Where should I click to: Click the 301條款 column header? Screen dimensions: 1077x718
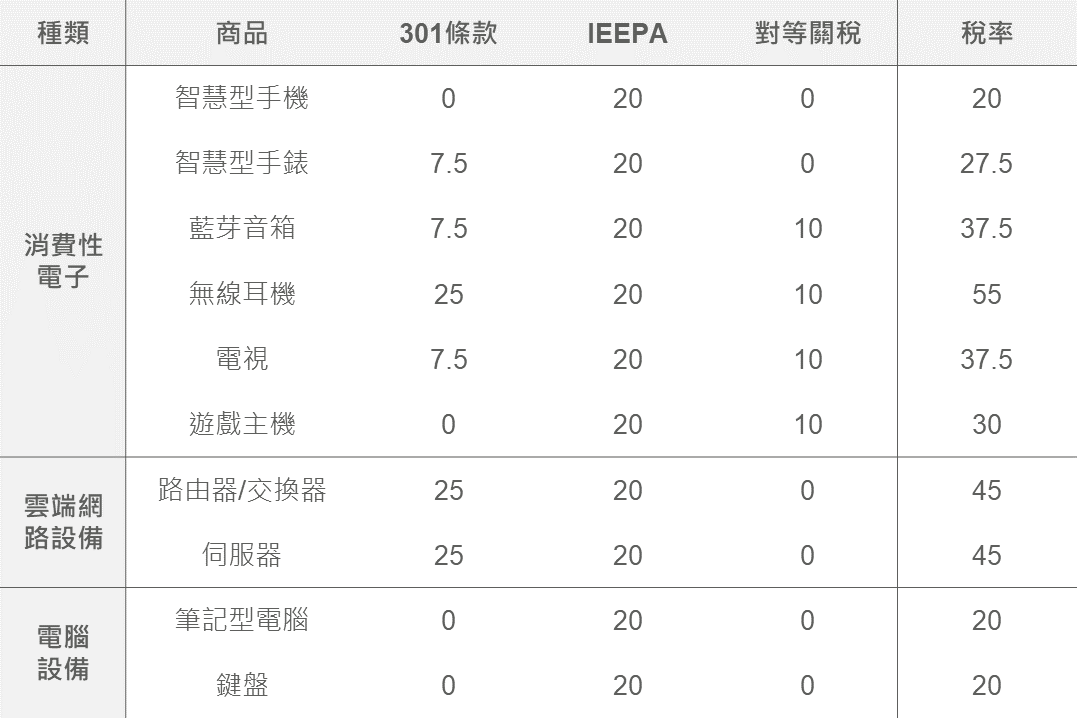click(448, 33)
